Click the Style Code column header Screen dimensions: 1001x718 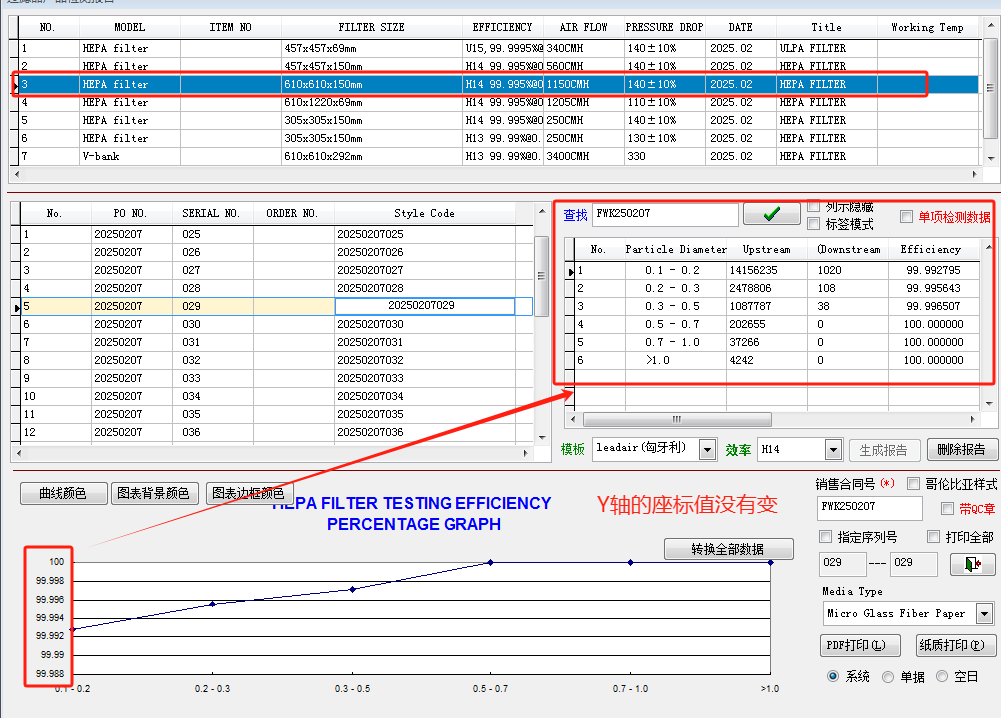(425, 213)
